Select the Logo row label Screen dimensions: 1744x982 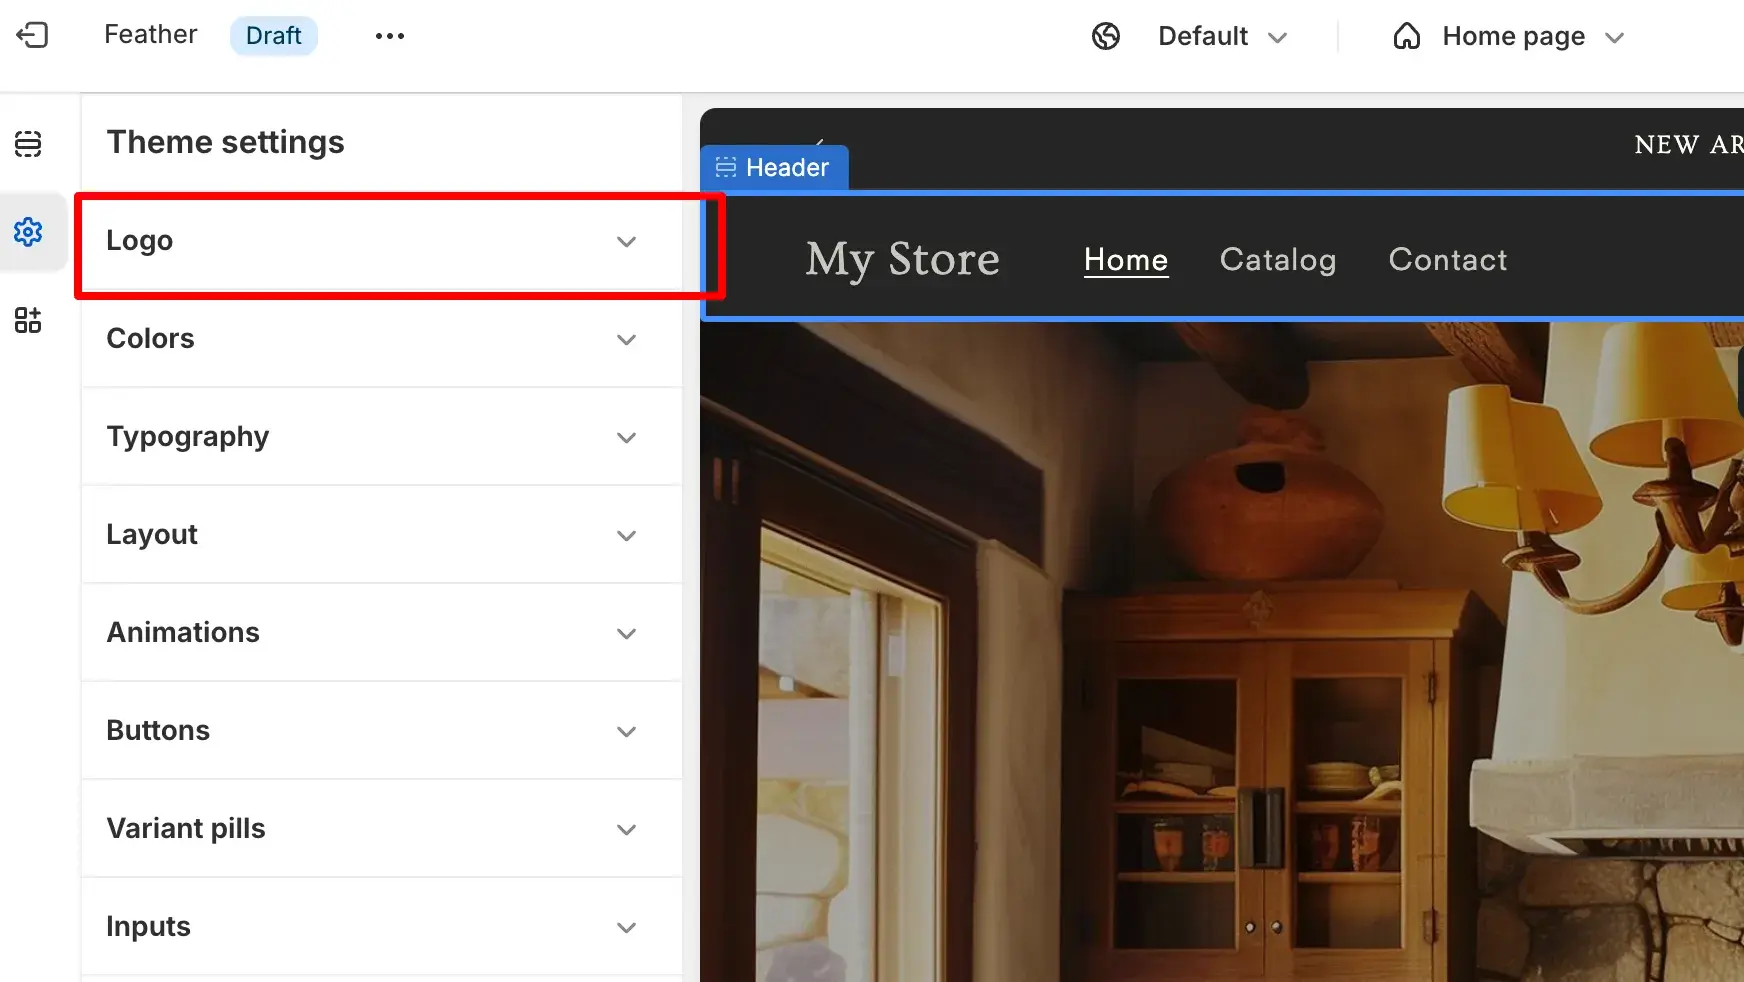(x=139, y=241)
